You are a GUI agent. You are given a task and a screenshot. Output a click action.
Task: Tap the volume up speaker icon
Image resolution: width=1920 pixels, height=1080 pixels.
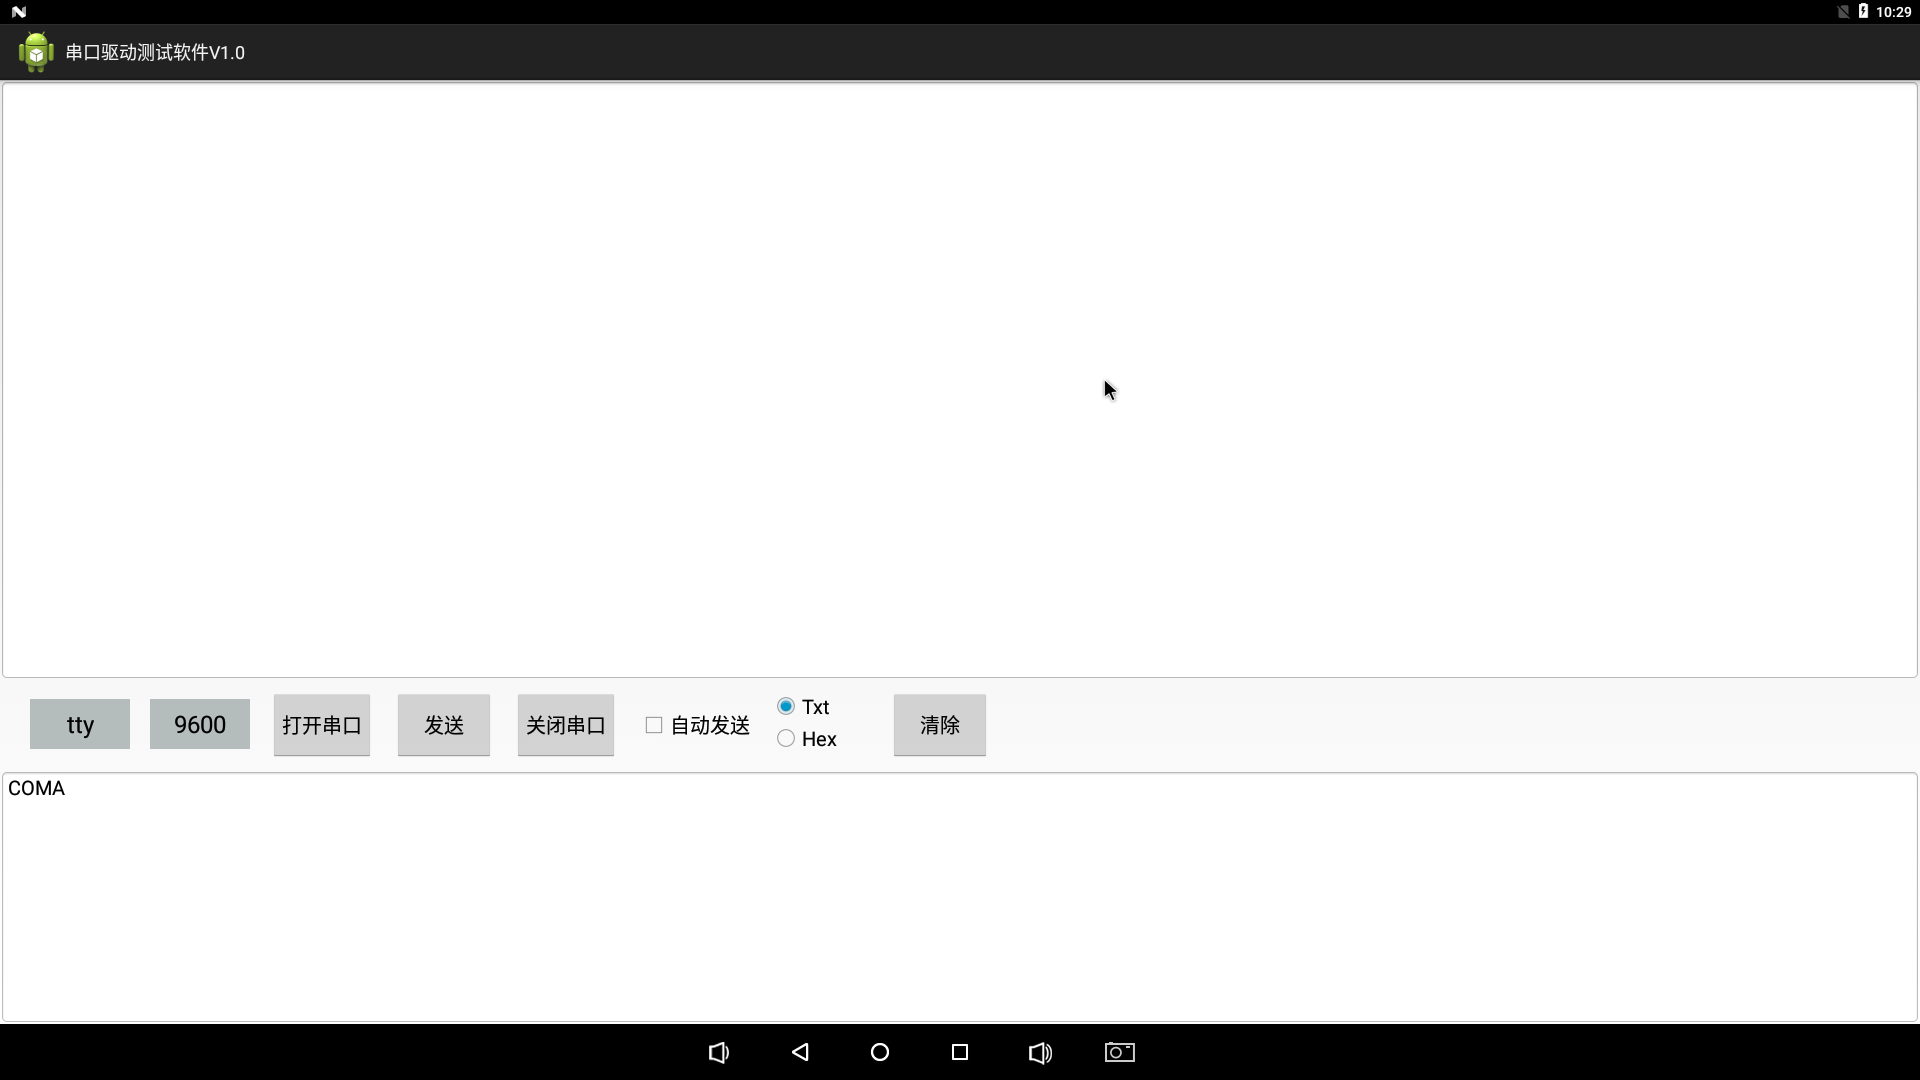pos(1039,1052)
